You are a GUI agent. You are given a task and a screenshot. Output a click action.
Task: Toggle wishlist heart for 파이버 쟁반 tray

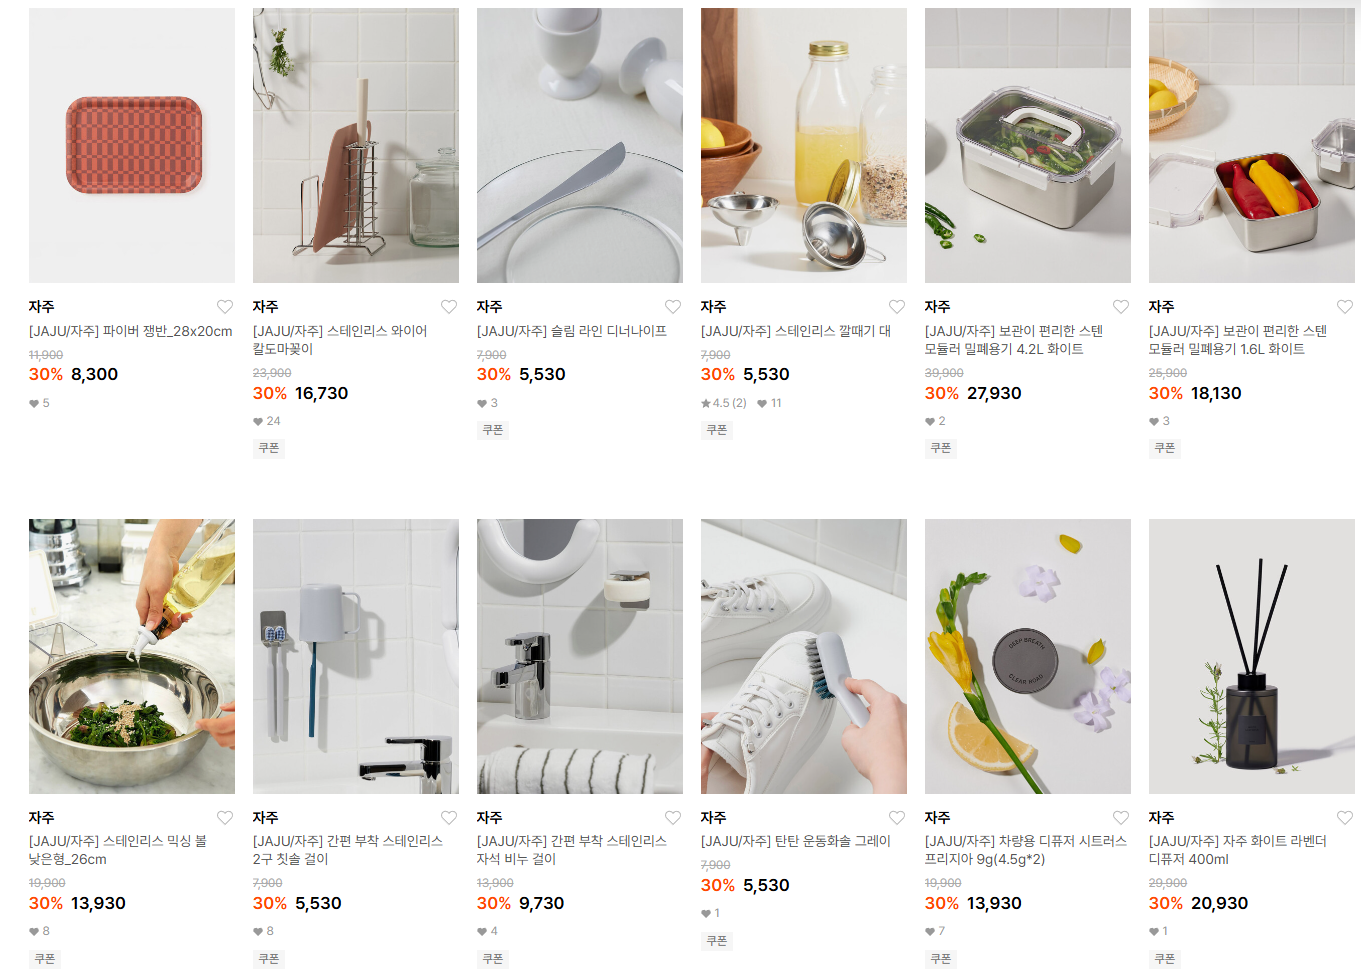pyautogui.click(x=225, y=307)
